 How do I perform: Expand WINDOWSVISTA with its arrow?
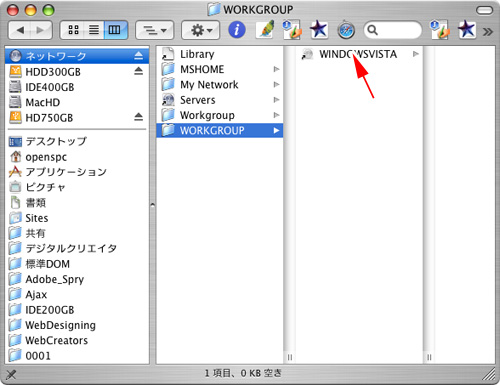click(416, 54)
